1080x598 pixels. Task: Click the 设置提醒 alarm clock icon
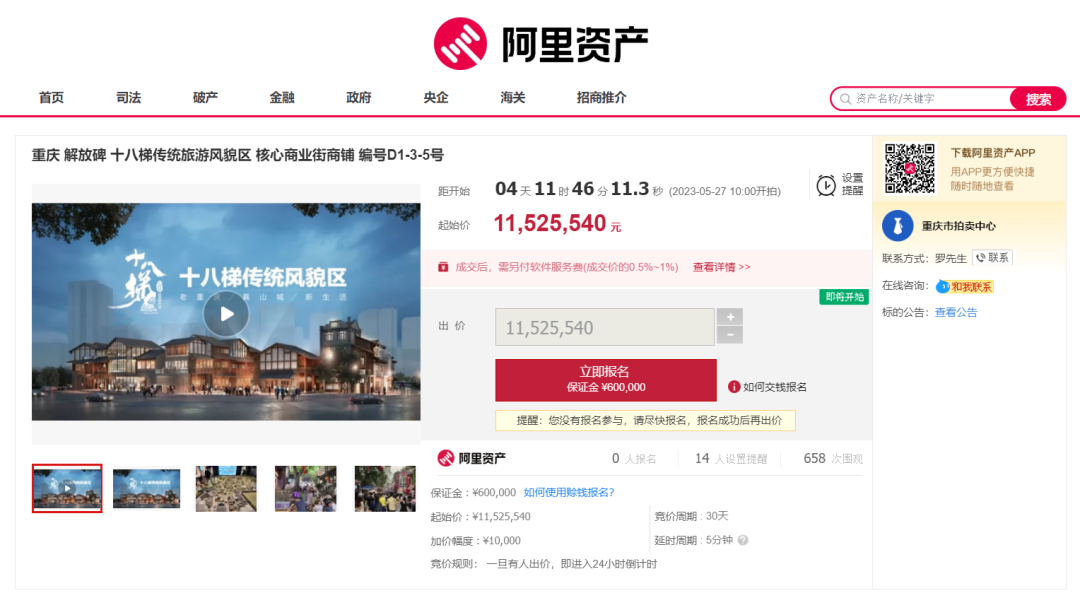pyautogui.click(x=826, y=185)
